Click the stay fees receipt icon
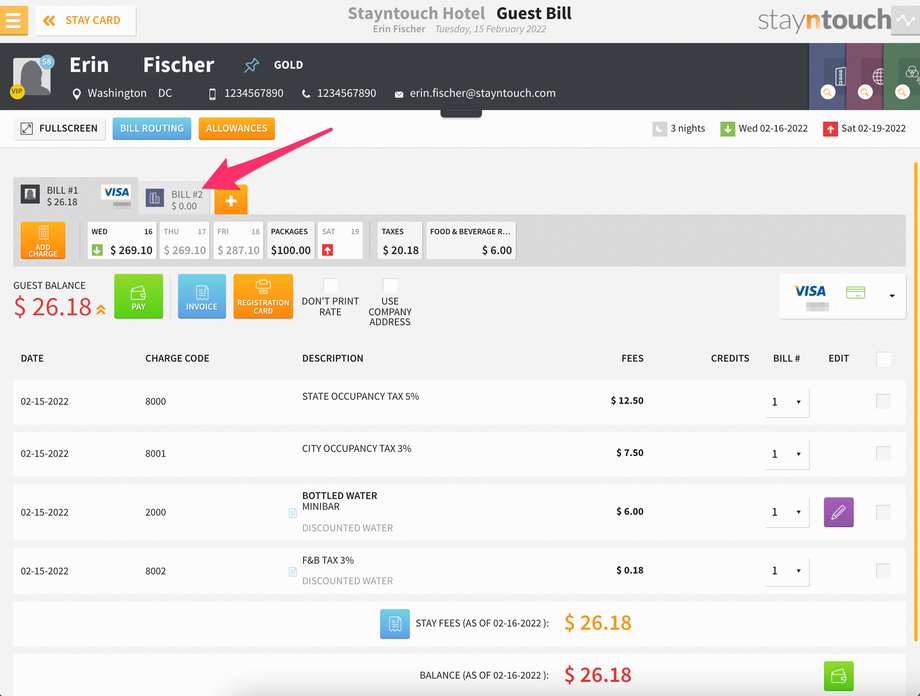Viewport: 920px width, 696px height. click(x=395, y=623)
